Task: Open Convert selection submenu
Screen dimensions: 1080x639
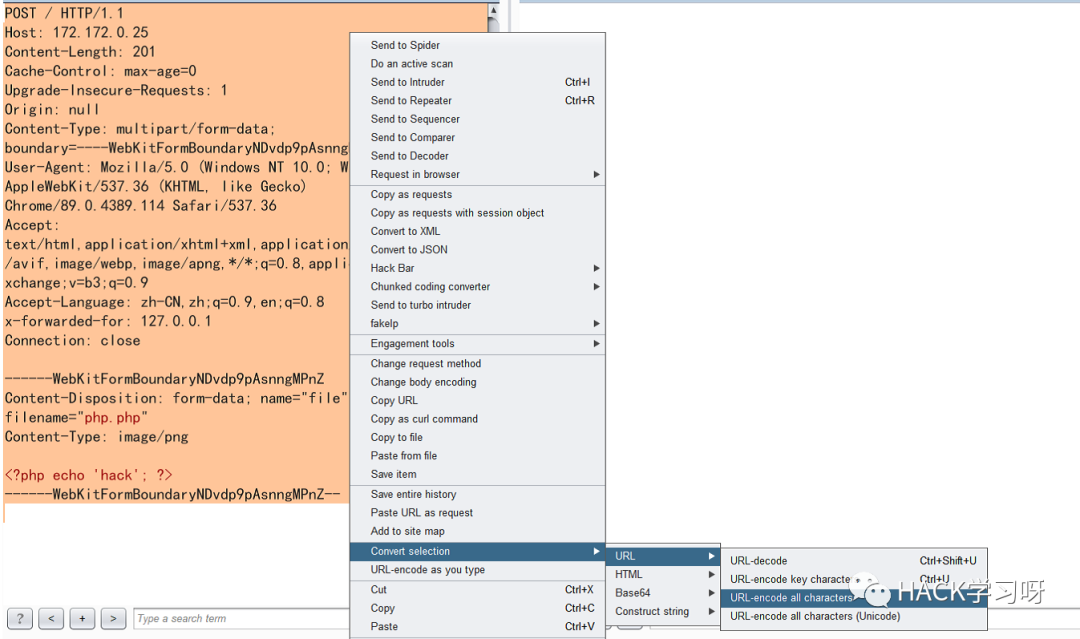Action: coord(477,552)
